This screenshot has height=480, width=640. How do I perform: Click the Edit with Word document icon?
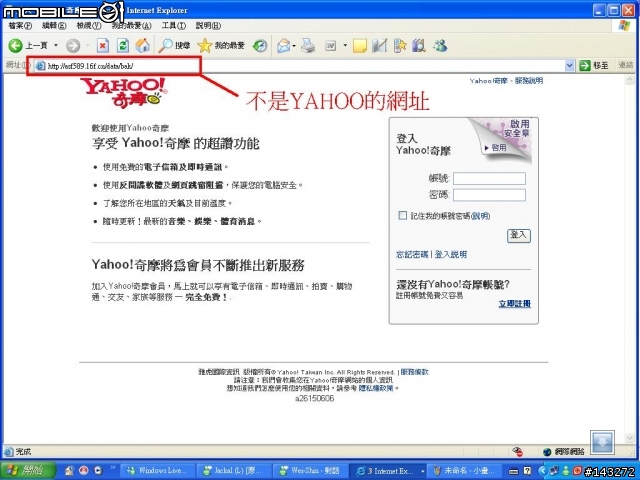[331, 46]
